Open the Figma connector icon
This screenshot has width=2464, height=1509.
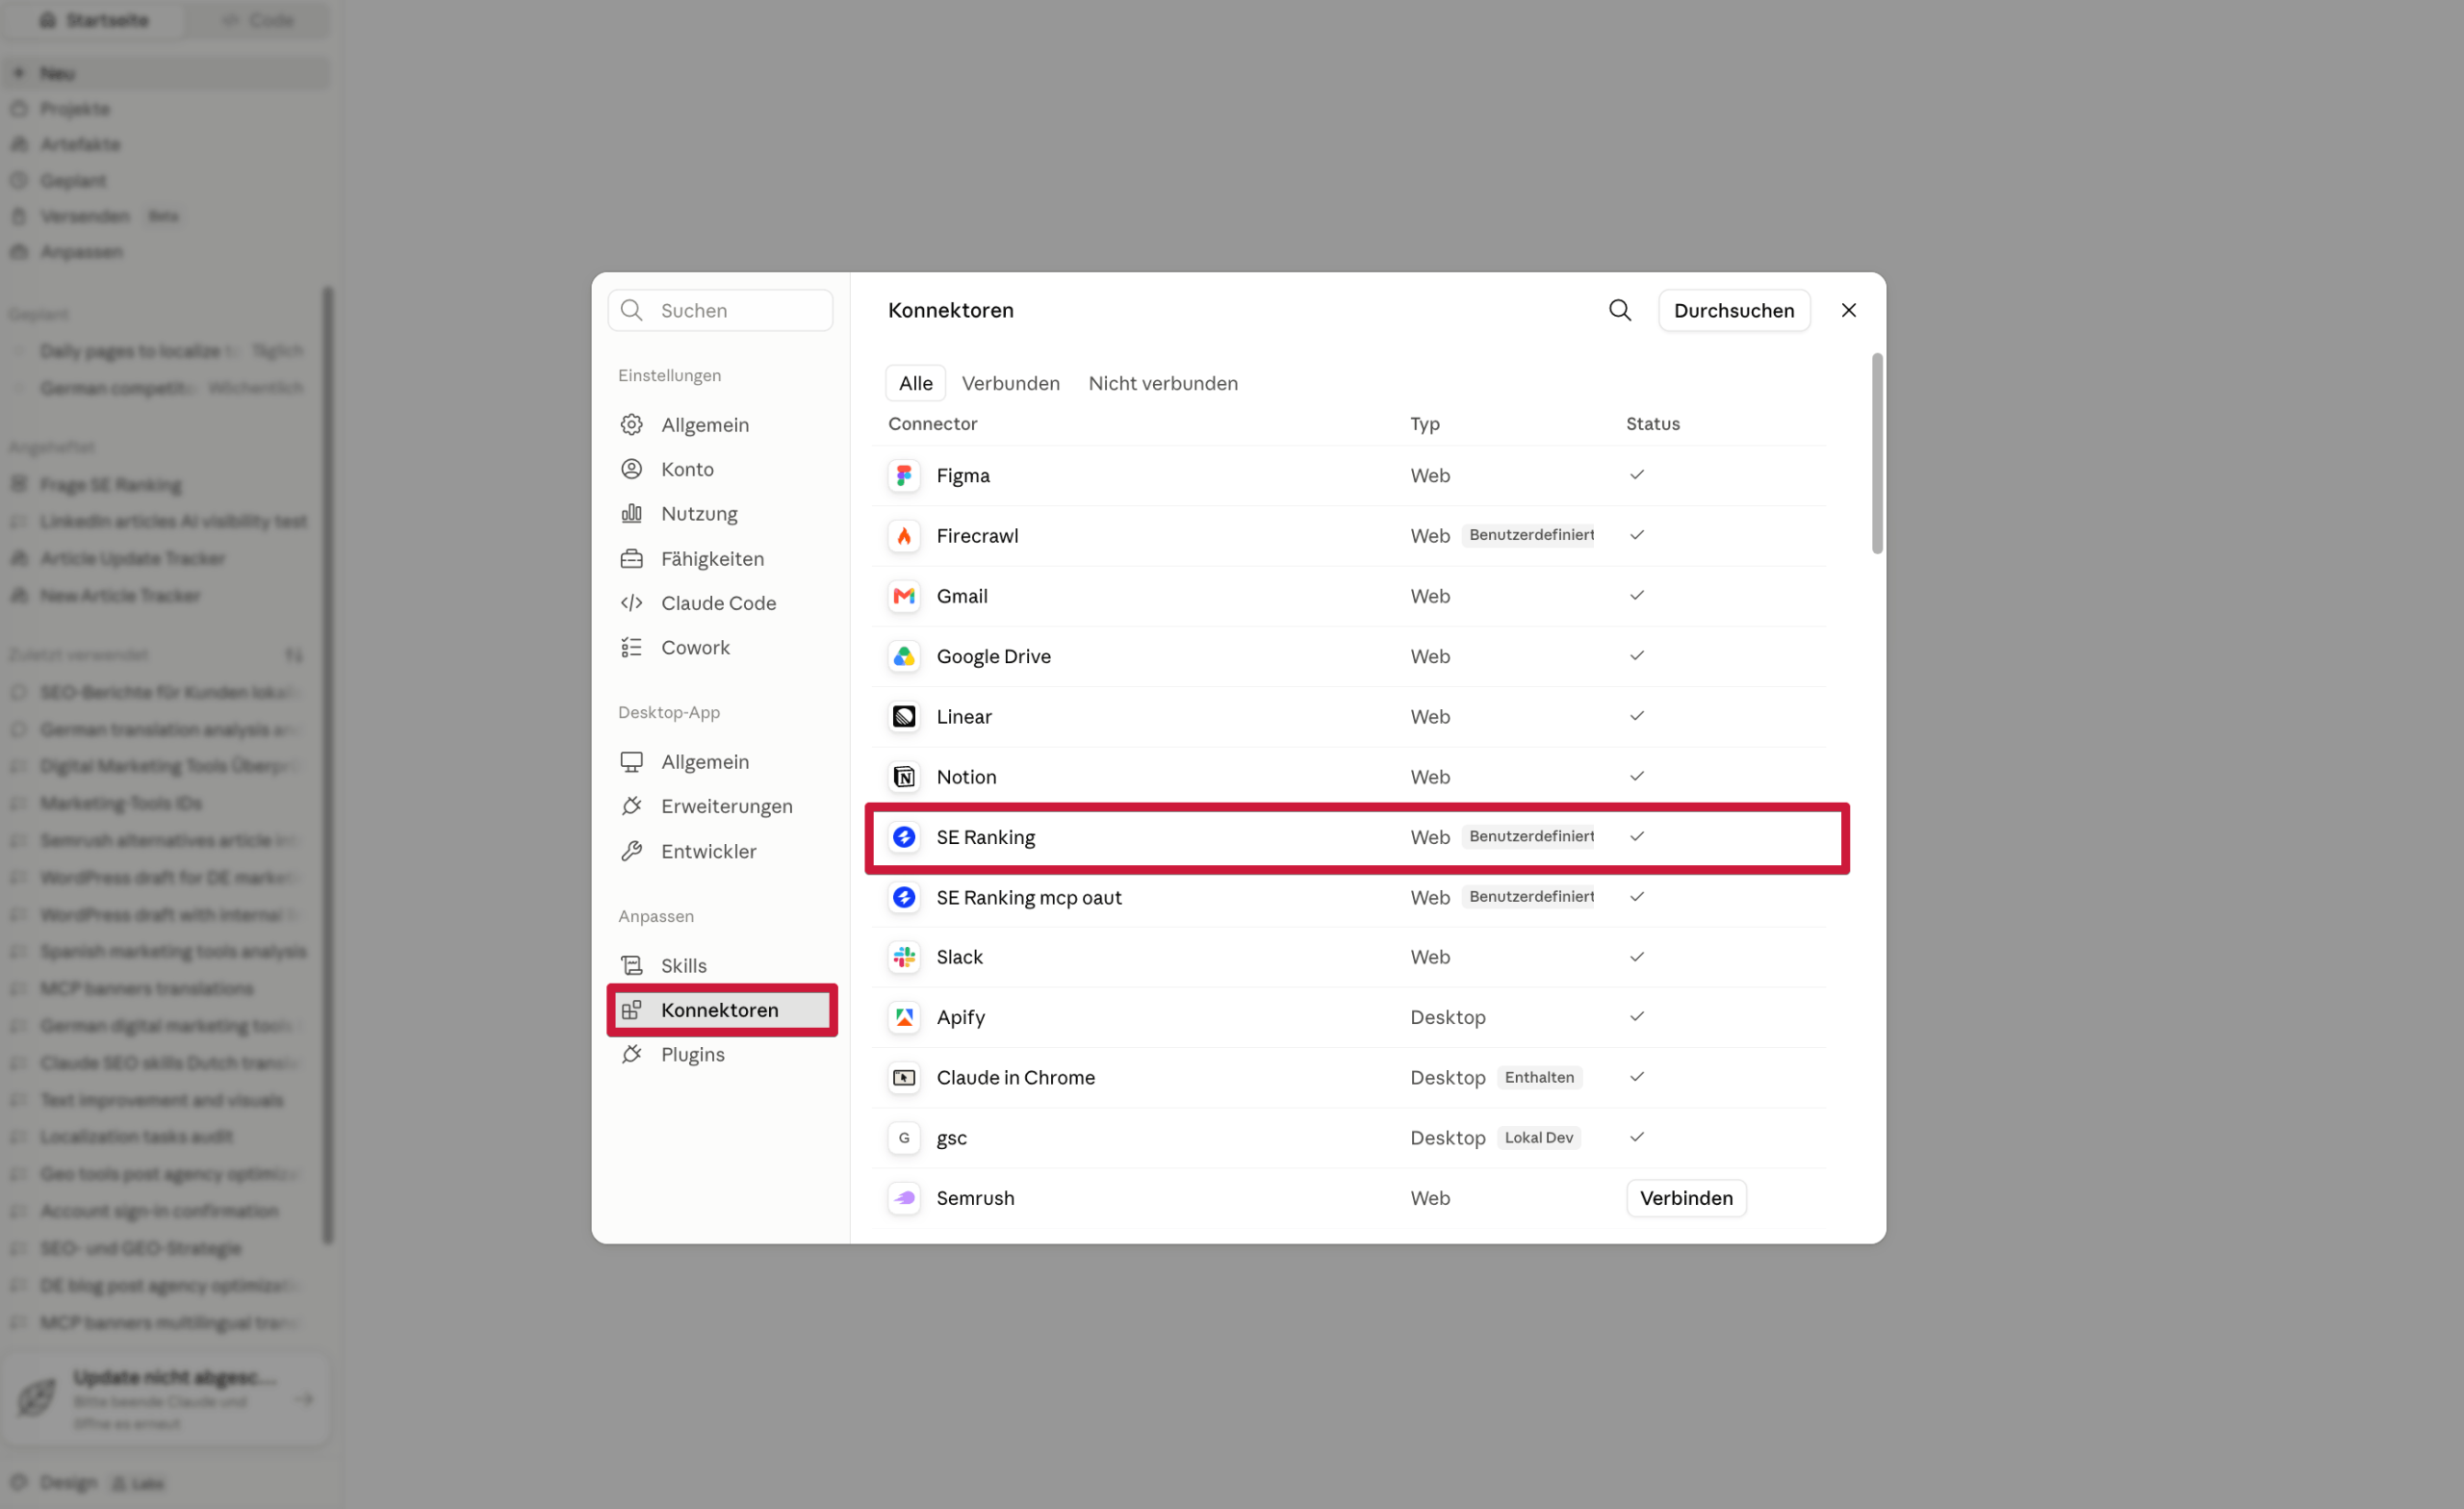[904, 476]
